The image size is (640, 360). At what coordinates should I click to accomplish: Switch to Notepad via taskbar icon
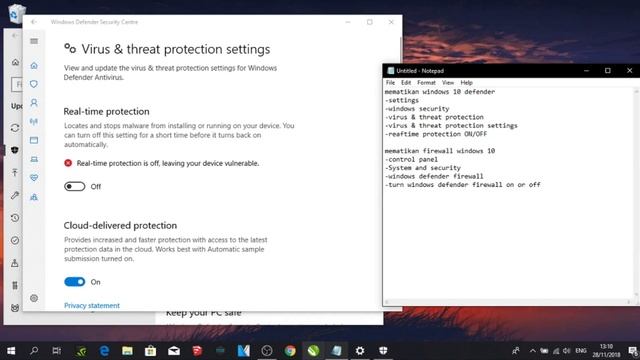pyautogui.click(x=337, y=351)
